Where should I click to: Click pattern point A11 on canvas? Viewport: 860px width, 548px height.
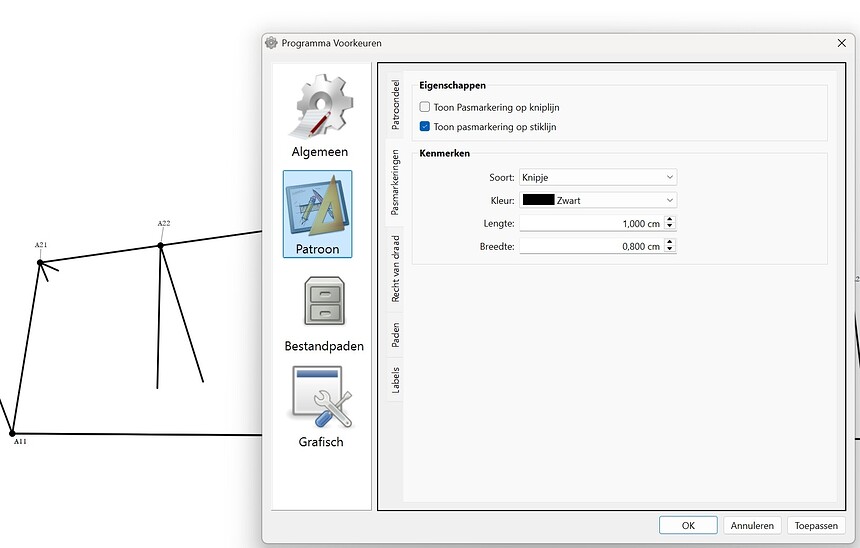pyautogui.click(x=13, y=433)
